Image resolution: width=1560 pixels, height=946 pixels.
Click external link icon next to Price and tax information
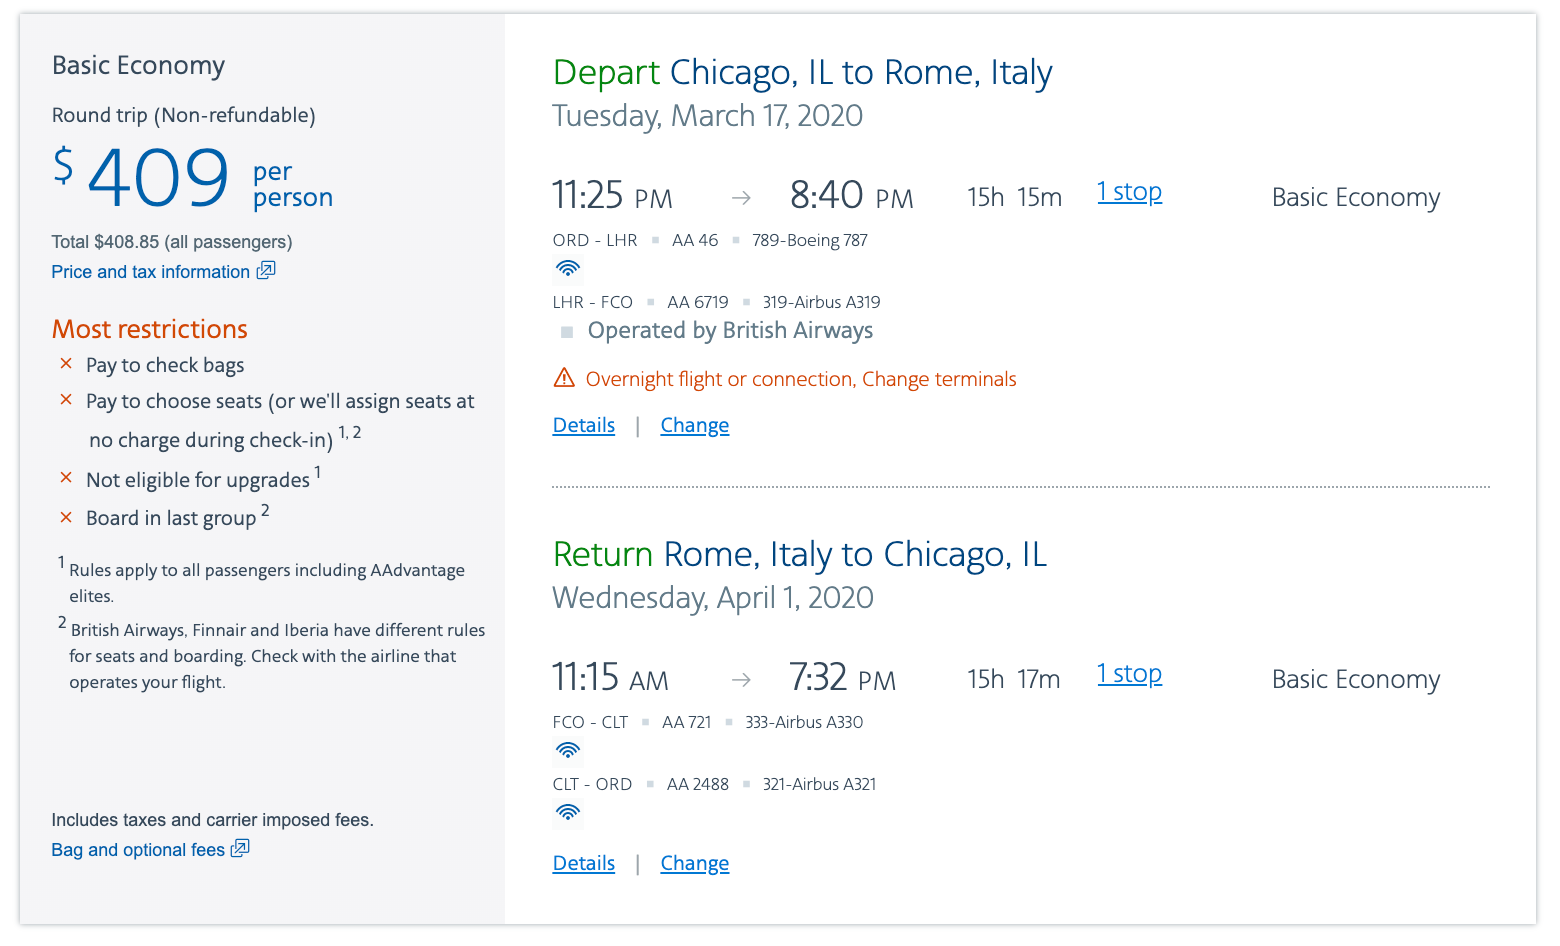(x=265, y=271)
